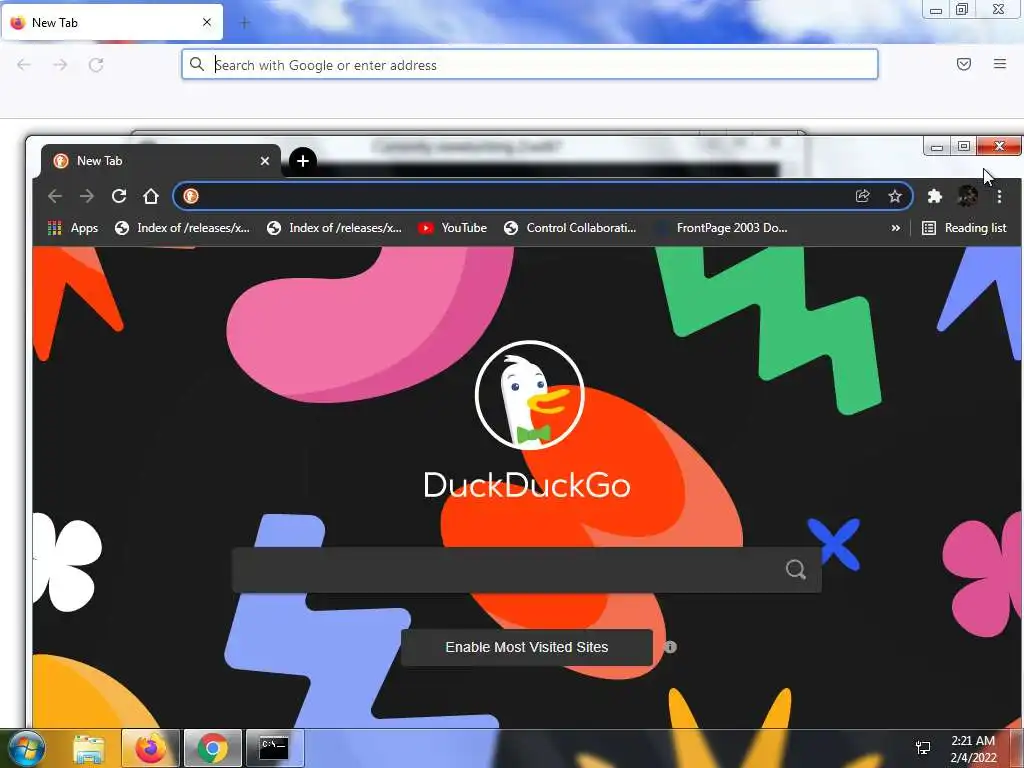This screenshot has width=1024, height=768.
Task: Open Chrome's home page icon
Action: (x=151, y=196)
